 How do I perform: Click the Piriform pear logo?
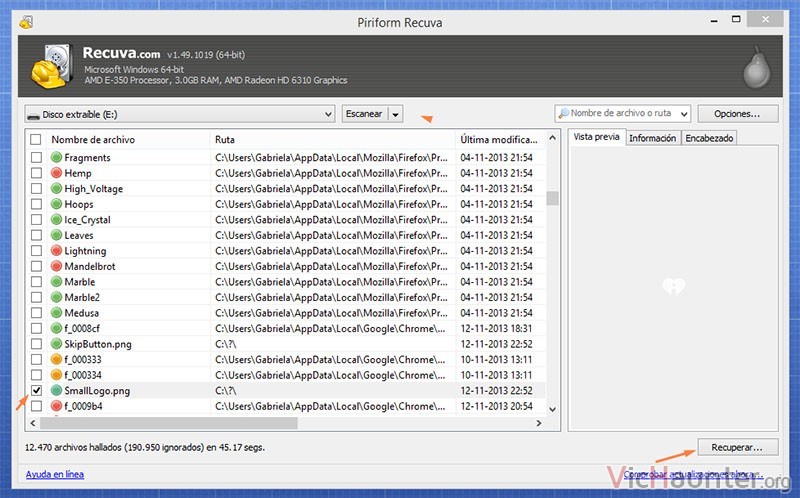click(x=756, y=67)
